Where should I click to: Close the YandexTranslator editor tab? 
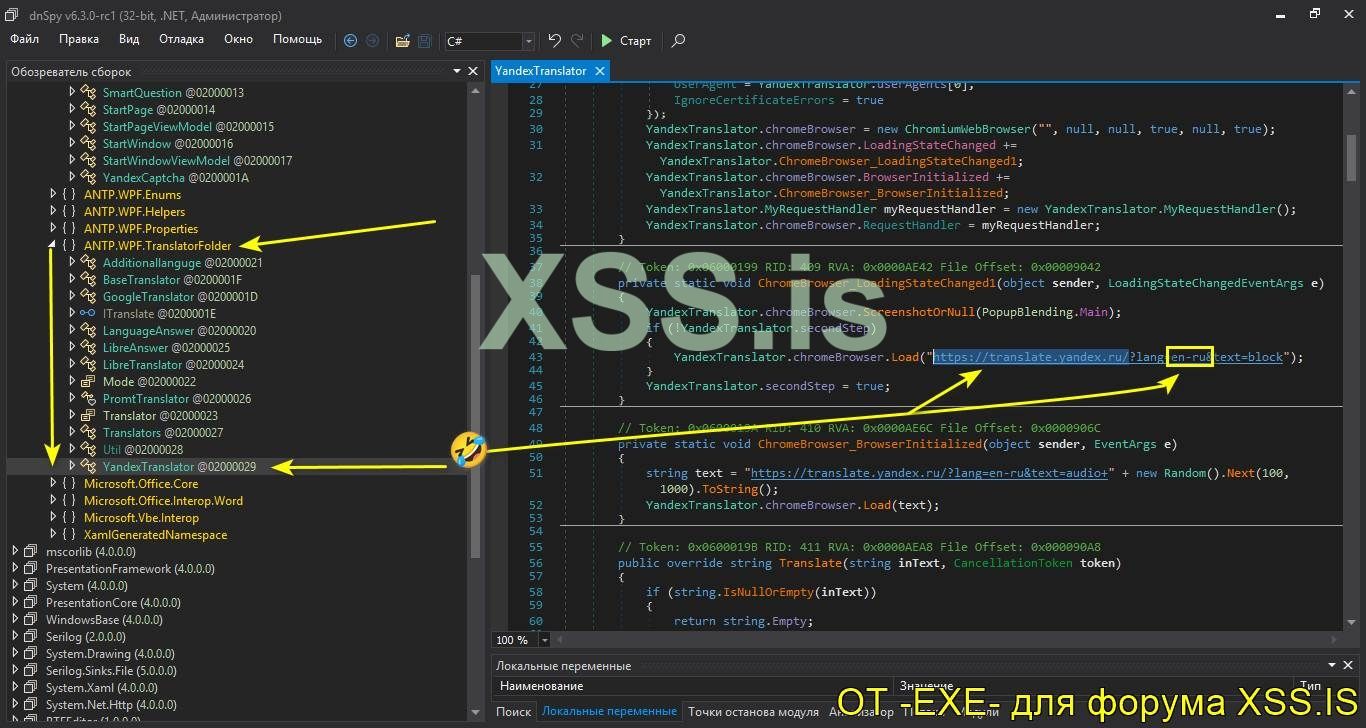click(x=600, y=71)
